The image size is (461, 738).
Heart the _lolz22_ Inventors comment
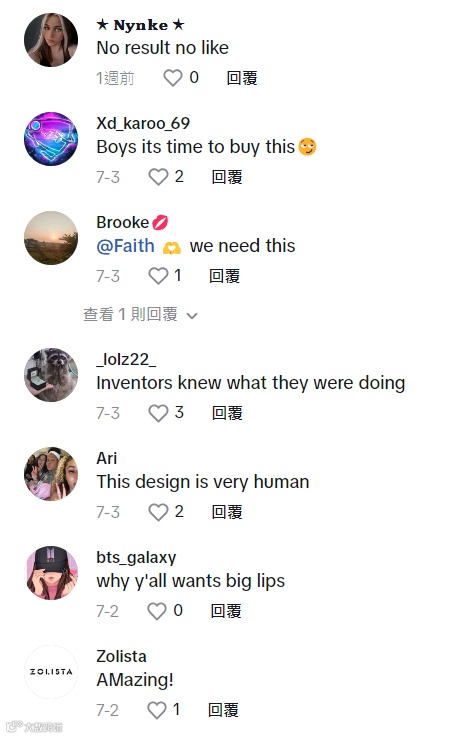click(x=158, y=413)
